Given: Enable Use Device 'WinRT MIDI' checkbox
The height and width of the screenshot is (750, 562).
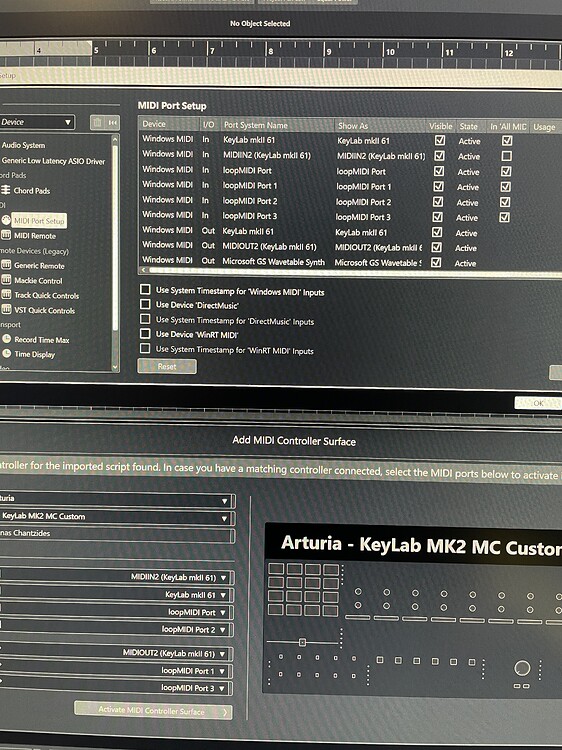Looking at the screenshot, I should [145, 333].
